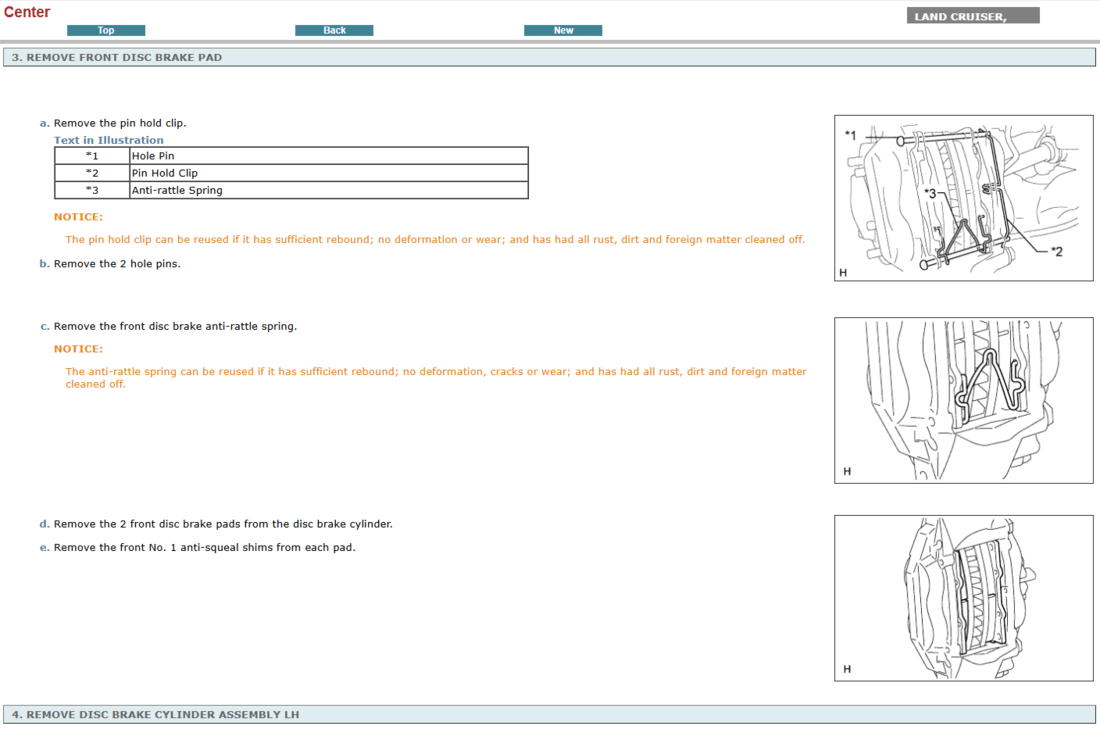Click the hole pin caliper illustration
The width and height of the screenshot is (1100, 751).
[x=963, y=197]
